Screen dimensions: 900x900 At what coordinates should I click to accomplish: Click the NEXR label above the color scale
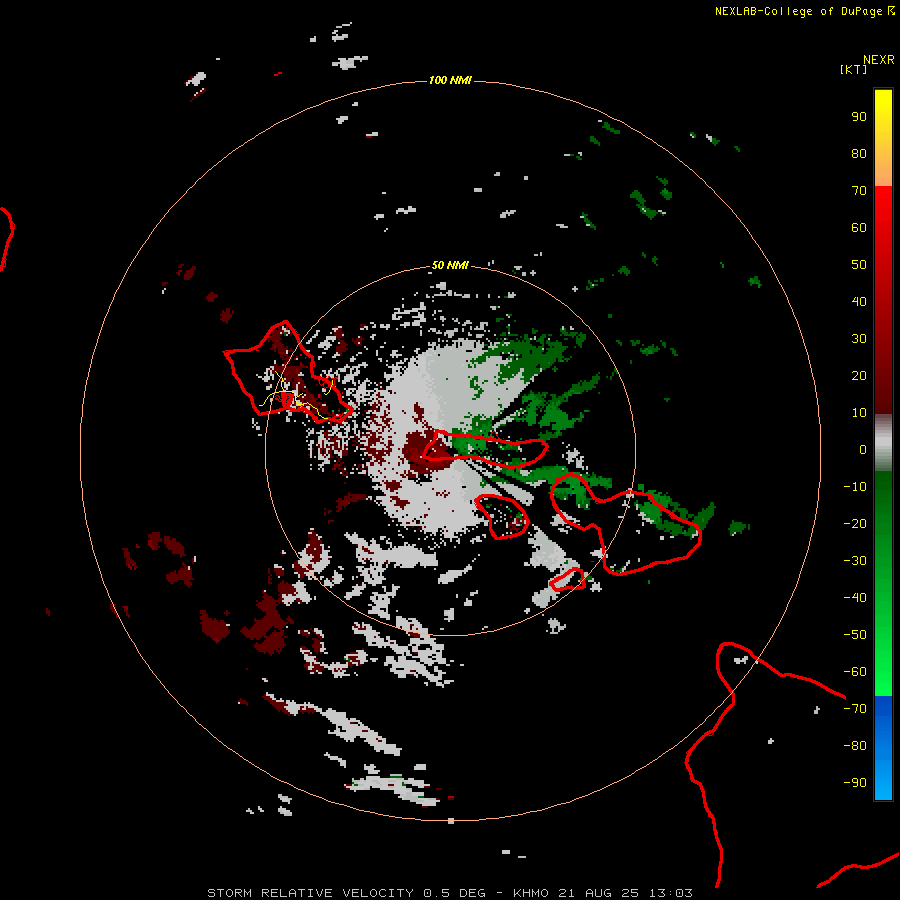(878, 60)
